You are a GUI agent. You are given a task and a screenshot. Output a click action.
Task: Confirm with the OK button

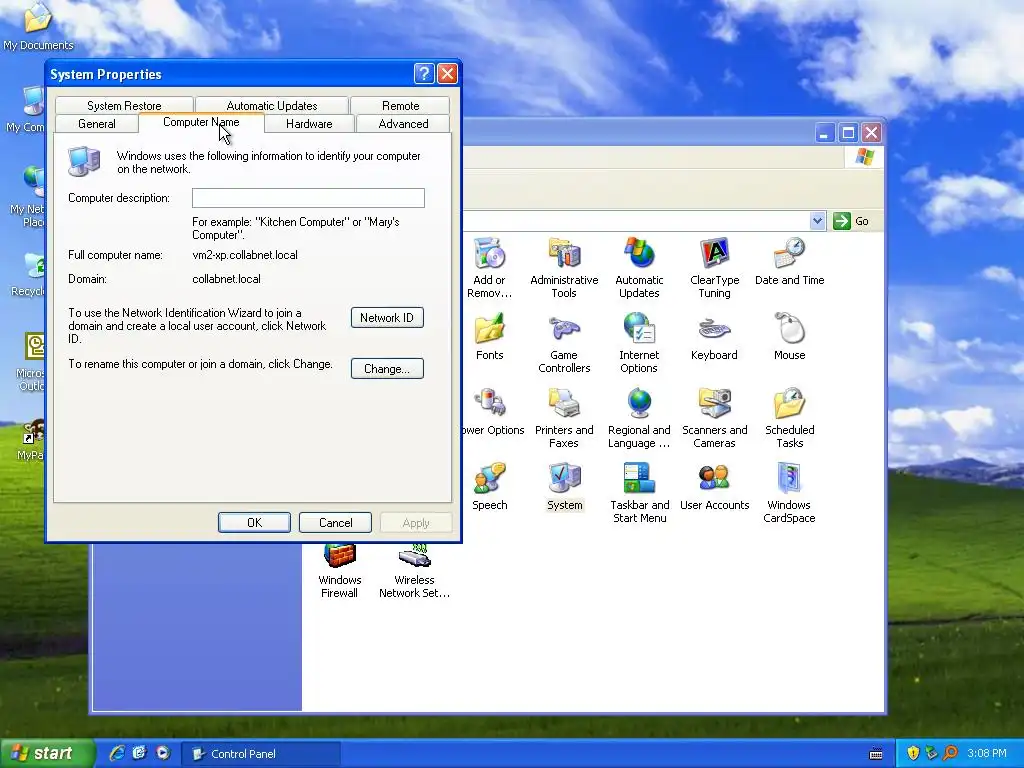click(x=254, y=522)
